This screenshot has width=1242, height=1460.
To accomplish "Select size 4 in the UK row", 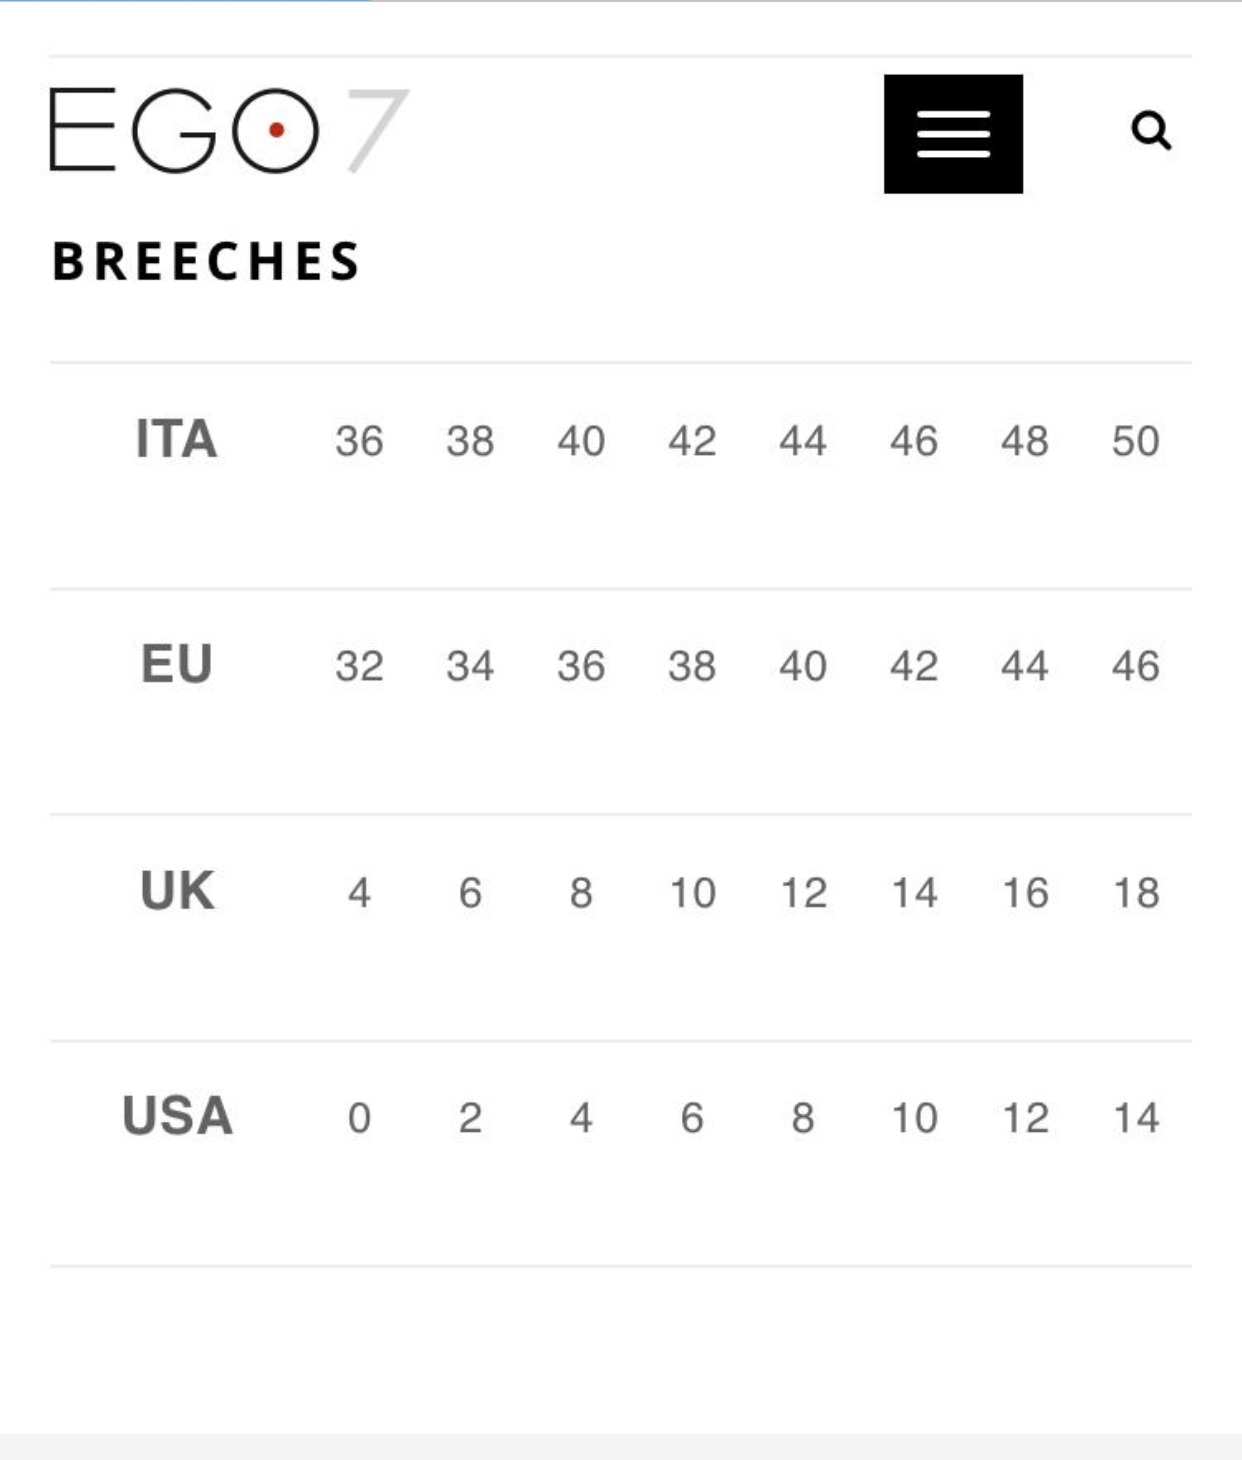I will (359, 892).
